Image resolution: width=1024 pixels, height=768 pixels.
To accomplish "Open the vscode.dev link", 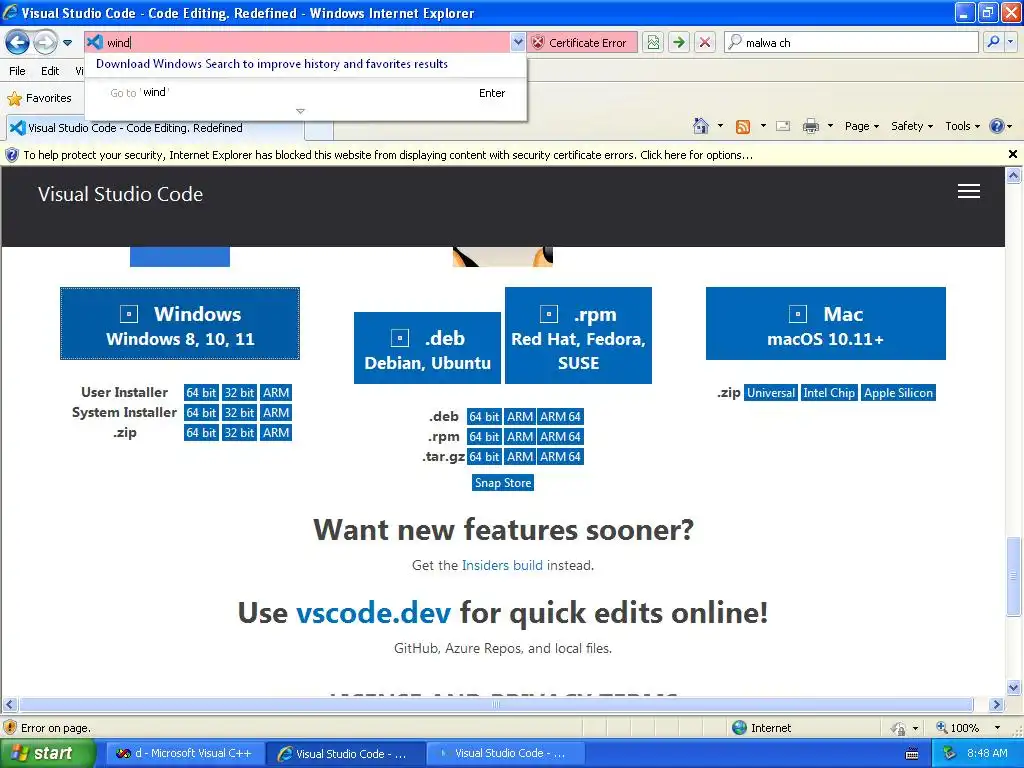I will (374, 613).
